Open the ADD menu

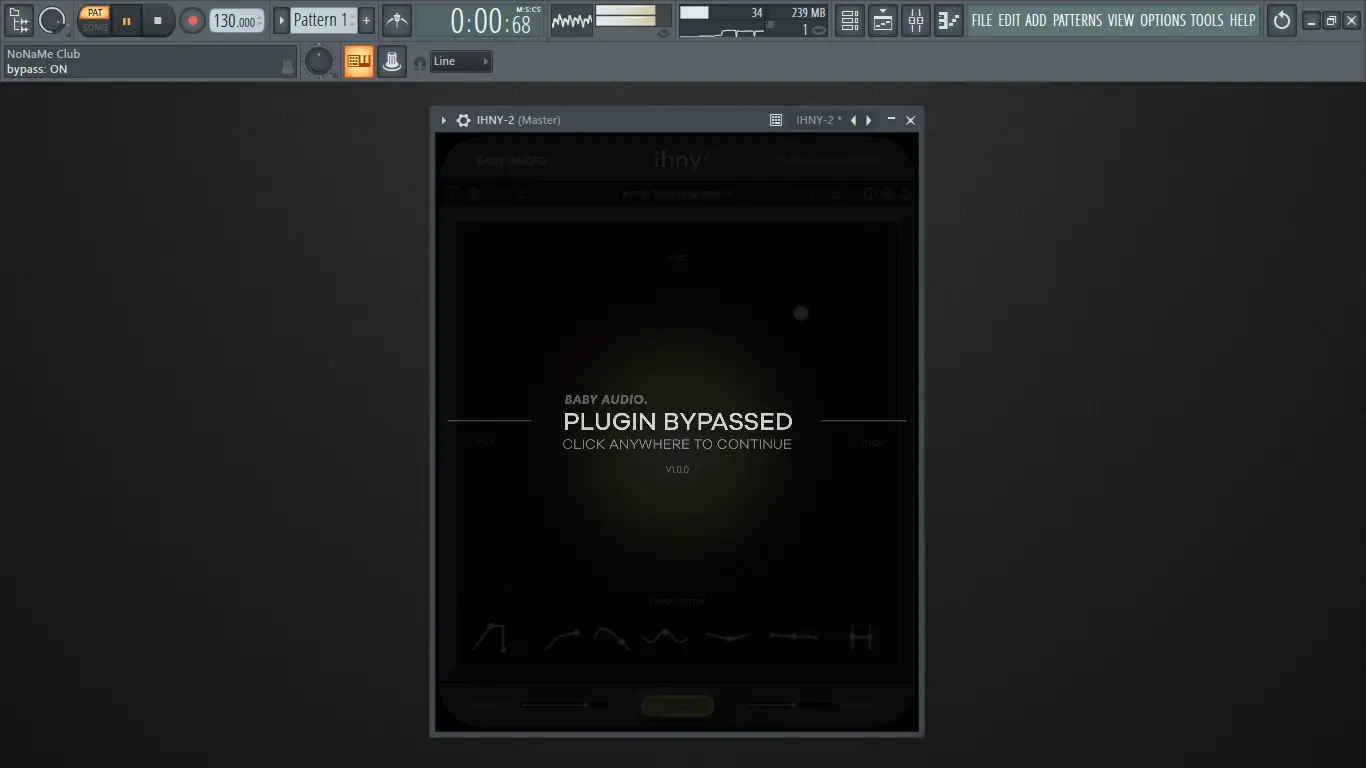(1036, 20)
